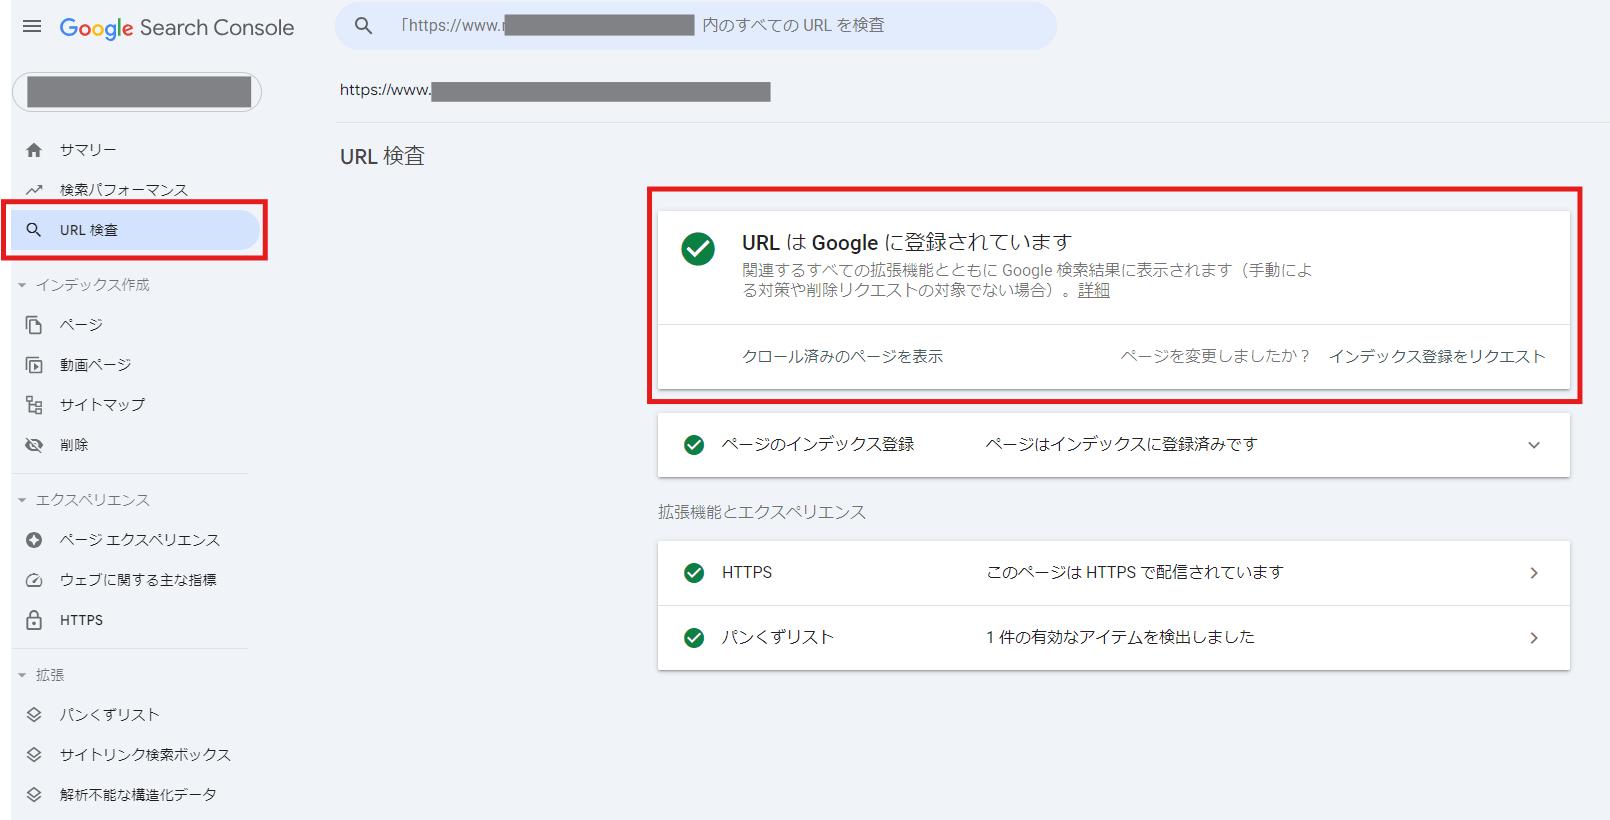The image size is (1610, 820).
Task: Click green check in the パンくずリスト result row
Action: pos(694,638)
